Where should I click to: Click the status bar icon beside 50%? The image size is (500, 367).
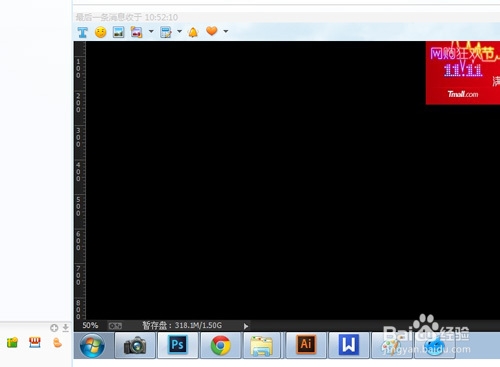115,326
